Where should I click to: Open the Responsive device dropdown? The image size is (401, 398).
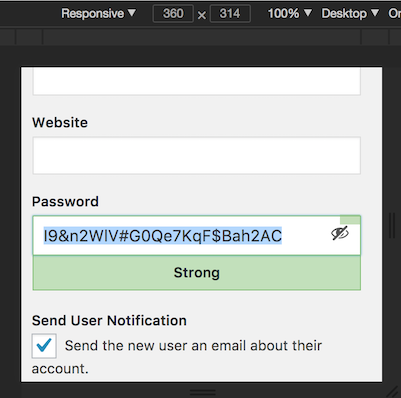point(99,13)
